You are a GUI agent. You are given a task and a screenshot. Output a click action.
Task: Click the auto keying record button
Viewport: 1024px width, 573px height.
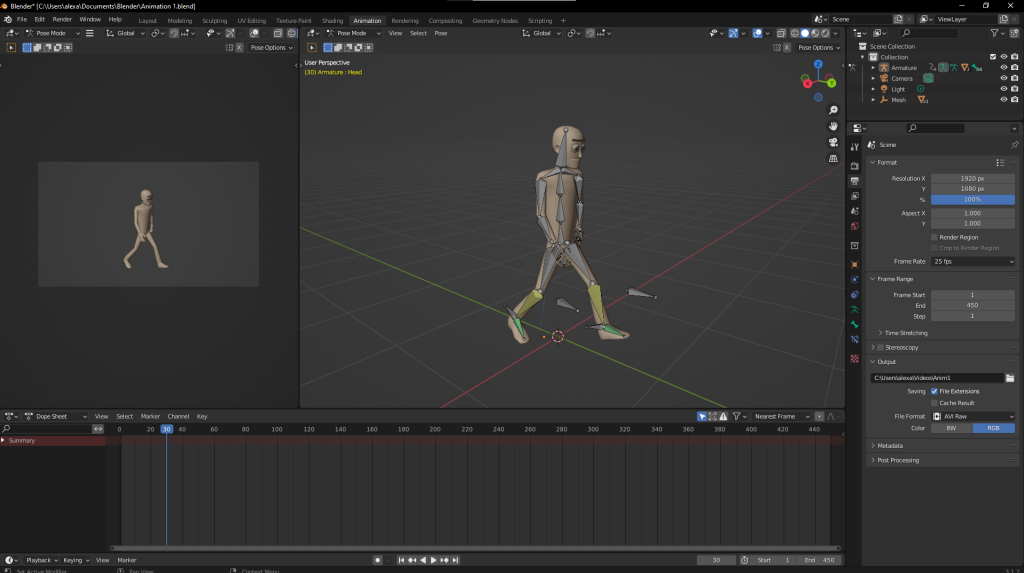click(377, 560)
